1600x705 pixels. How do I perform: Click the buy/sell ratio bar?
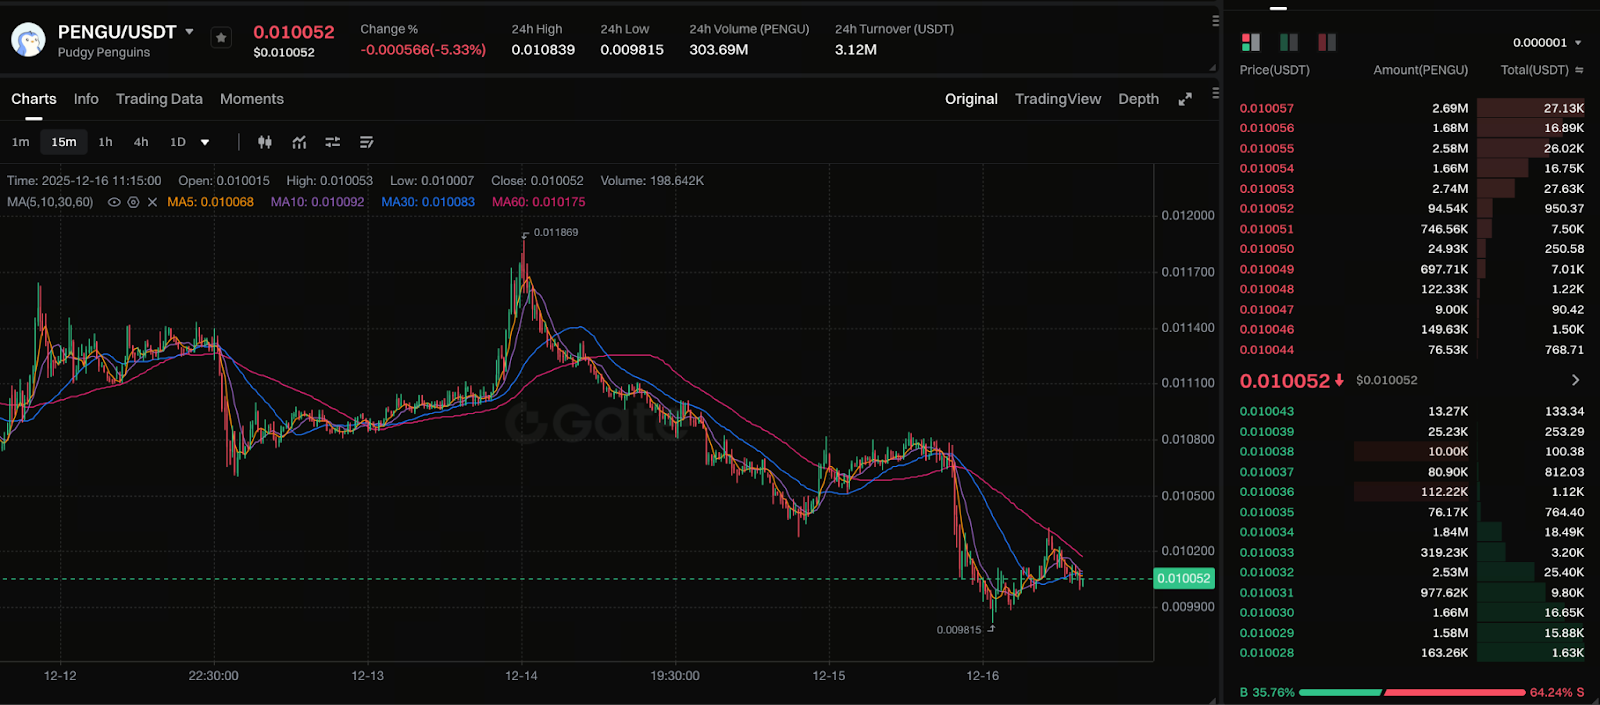pyautogui.click(x=1412, y=692)
